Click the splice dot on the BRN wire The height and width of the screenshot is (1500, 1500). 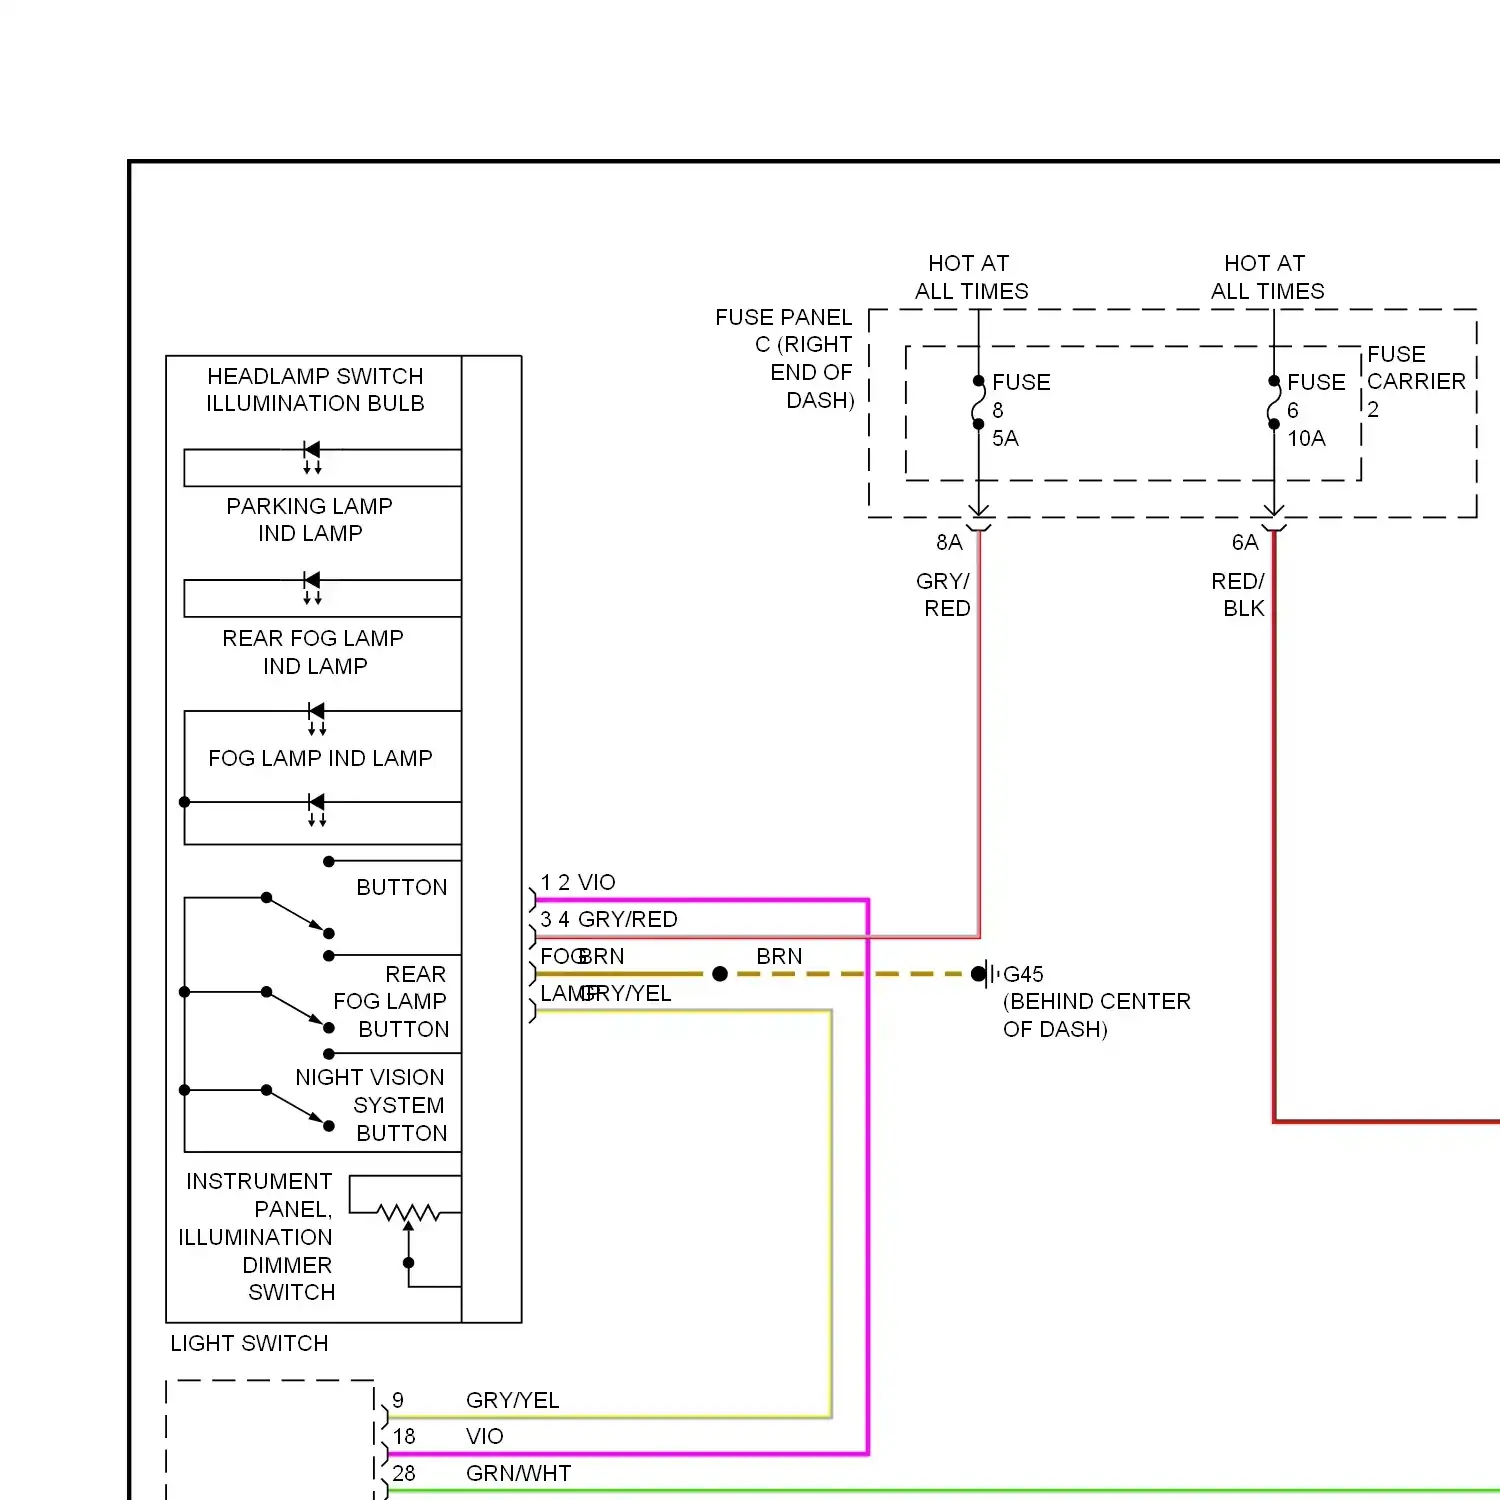(720, 974)
